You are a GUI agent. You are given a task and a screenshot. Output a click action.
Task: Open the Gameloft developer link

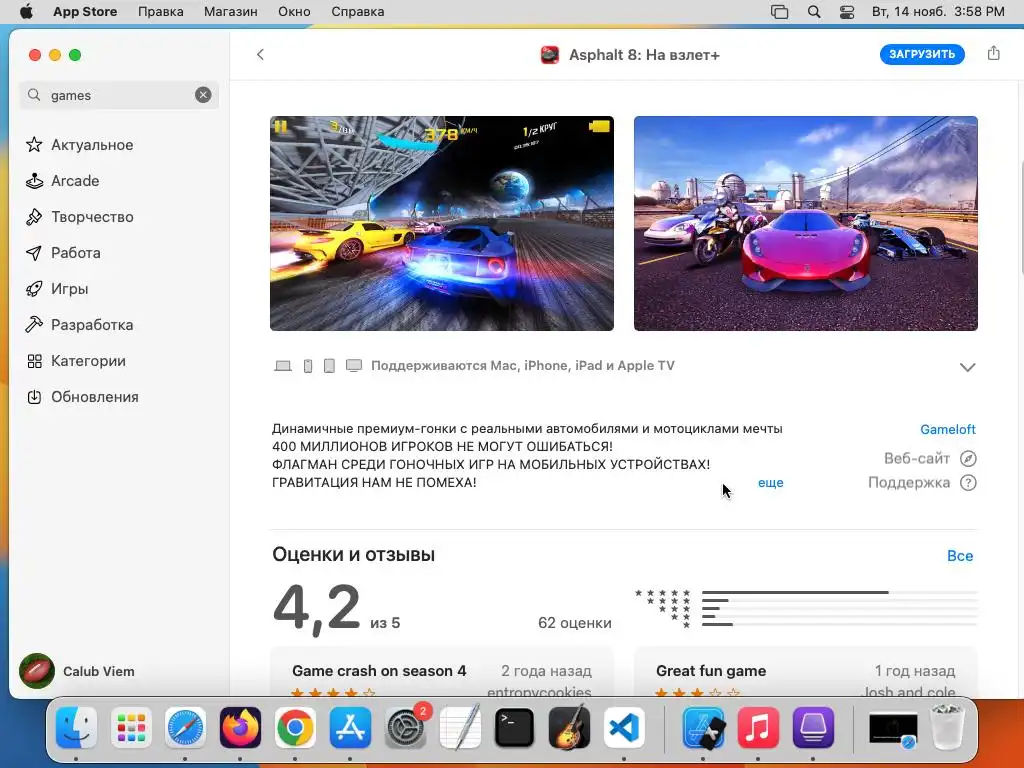[x=948, y=429]
